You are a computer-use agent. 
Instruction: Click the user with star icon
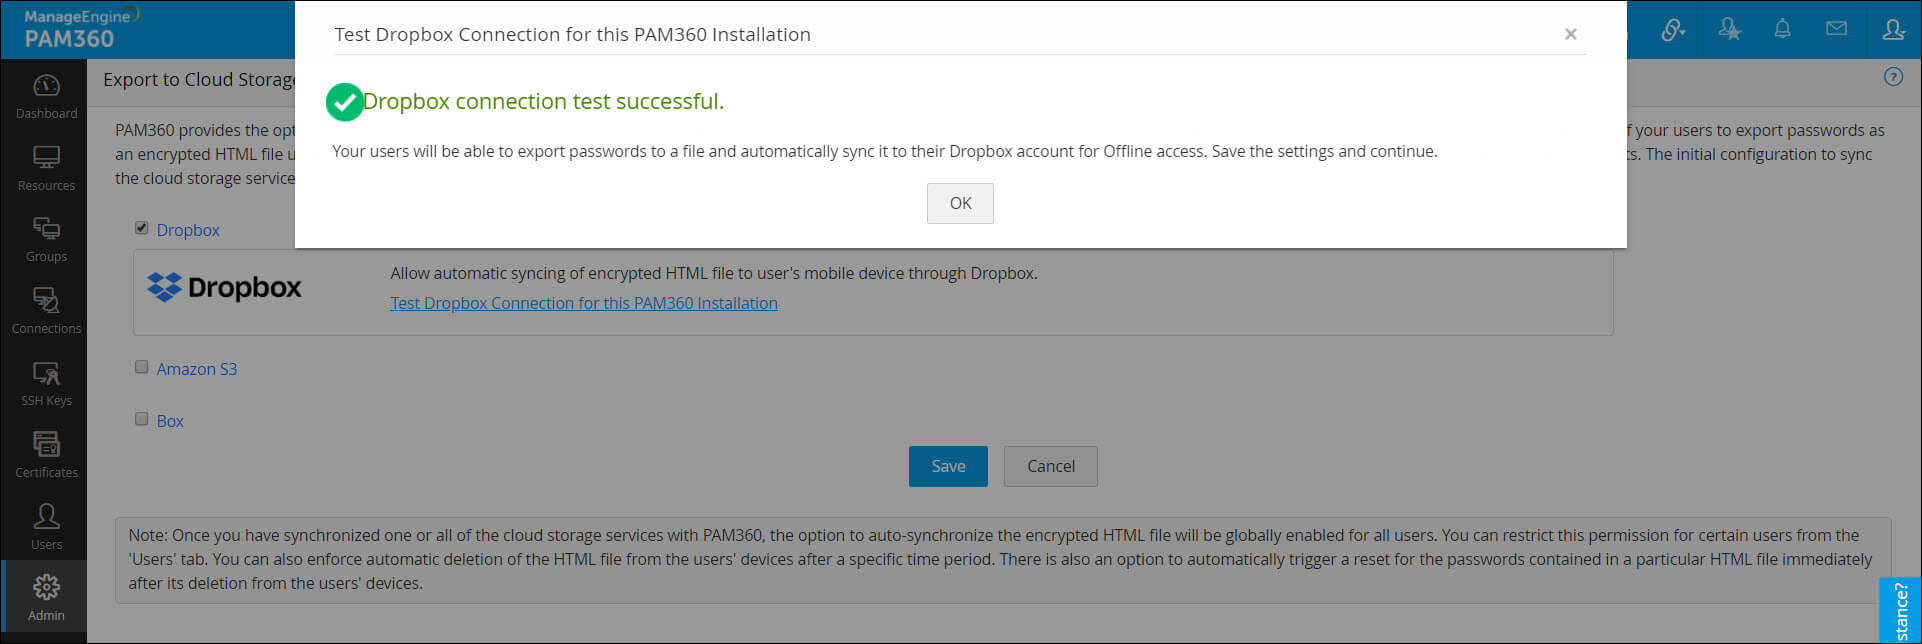click(1729, 30)
